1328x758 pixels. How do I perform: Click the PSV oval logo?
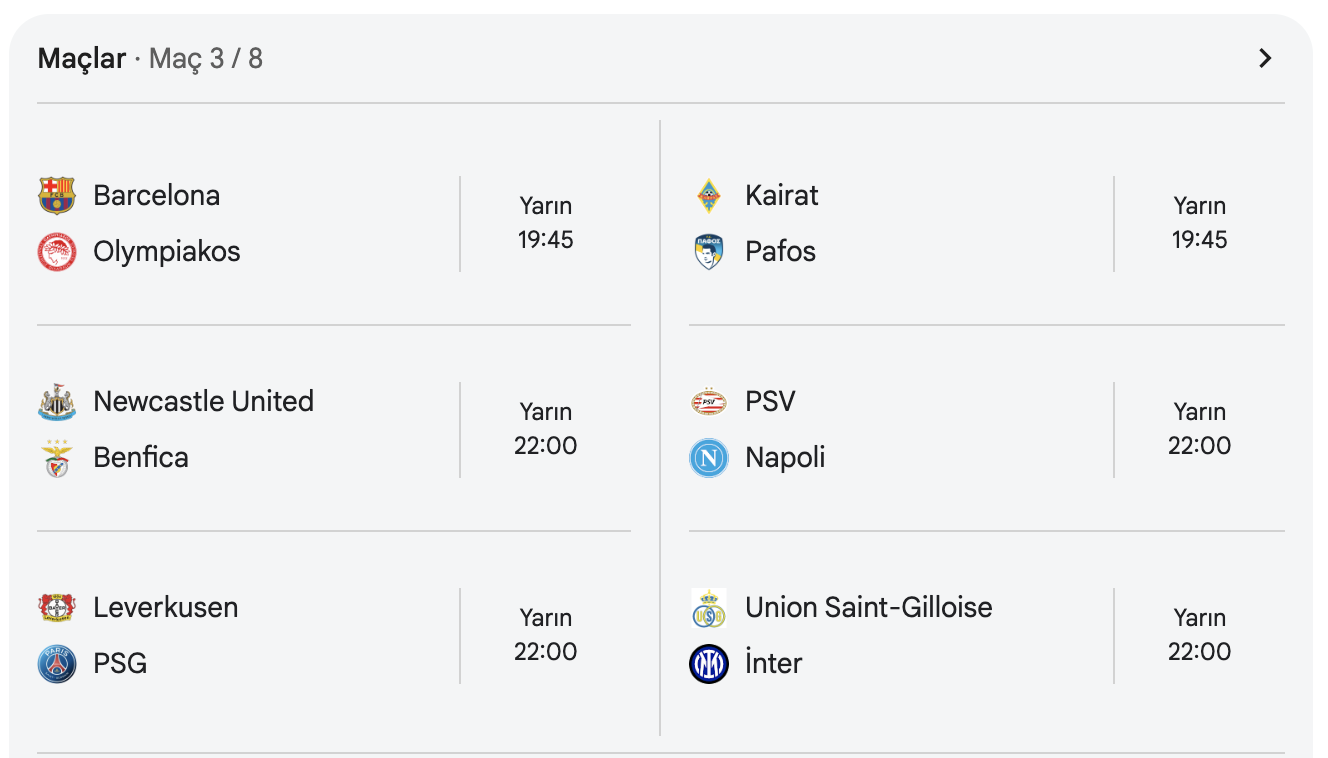(x=709, y=402)
